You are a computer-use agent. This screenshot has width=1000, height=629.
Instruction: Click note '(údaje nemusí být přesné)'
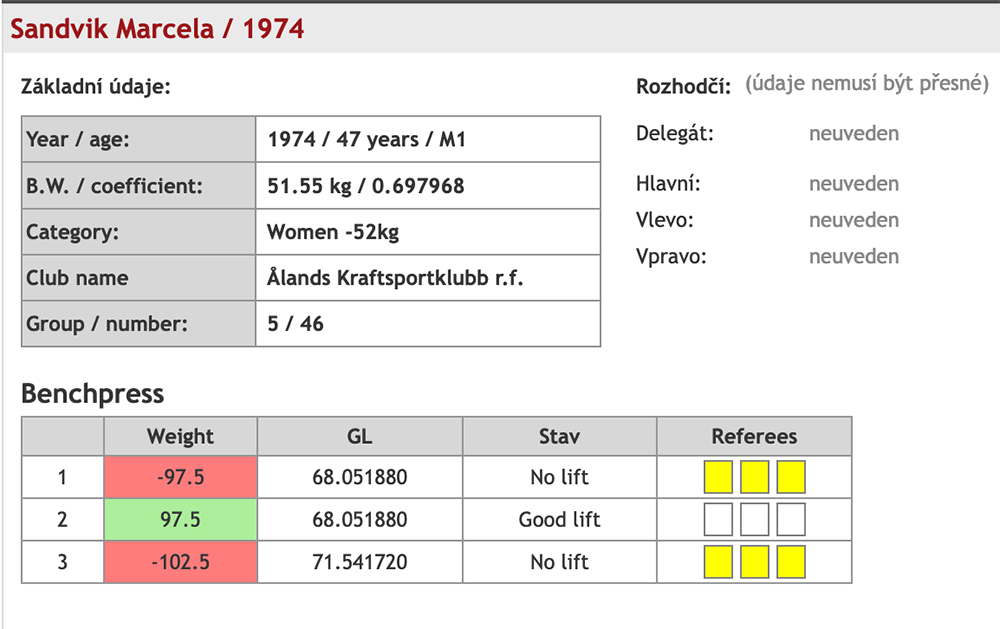[867, 84]
